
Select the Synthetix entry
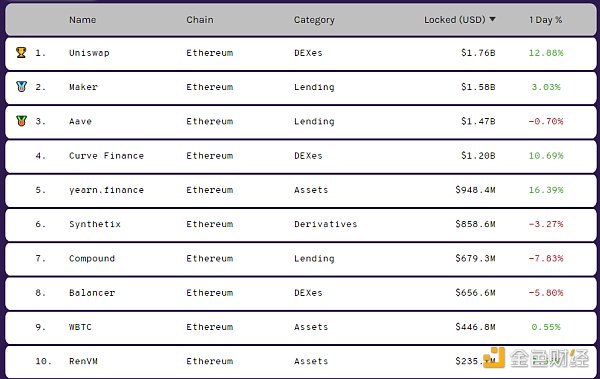pos(95,224)
